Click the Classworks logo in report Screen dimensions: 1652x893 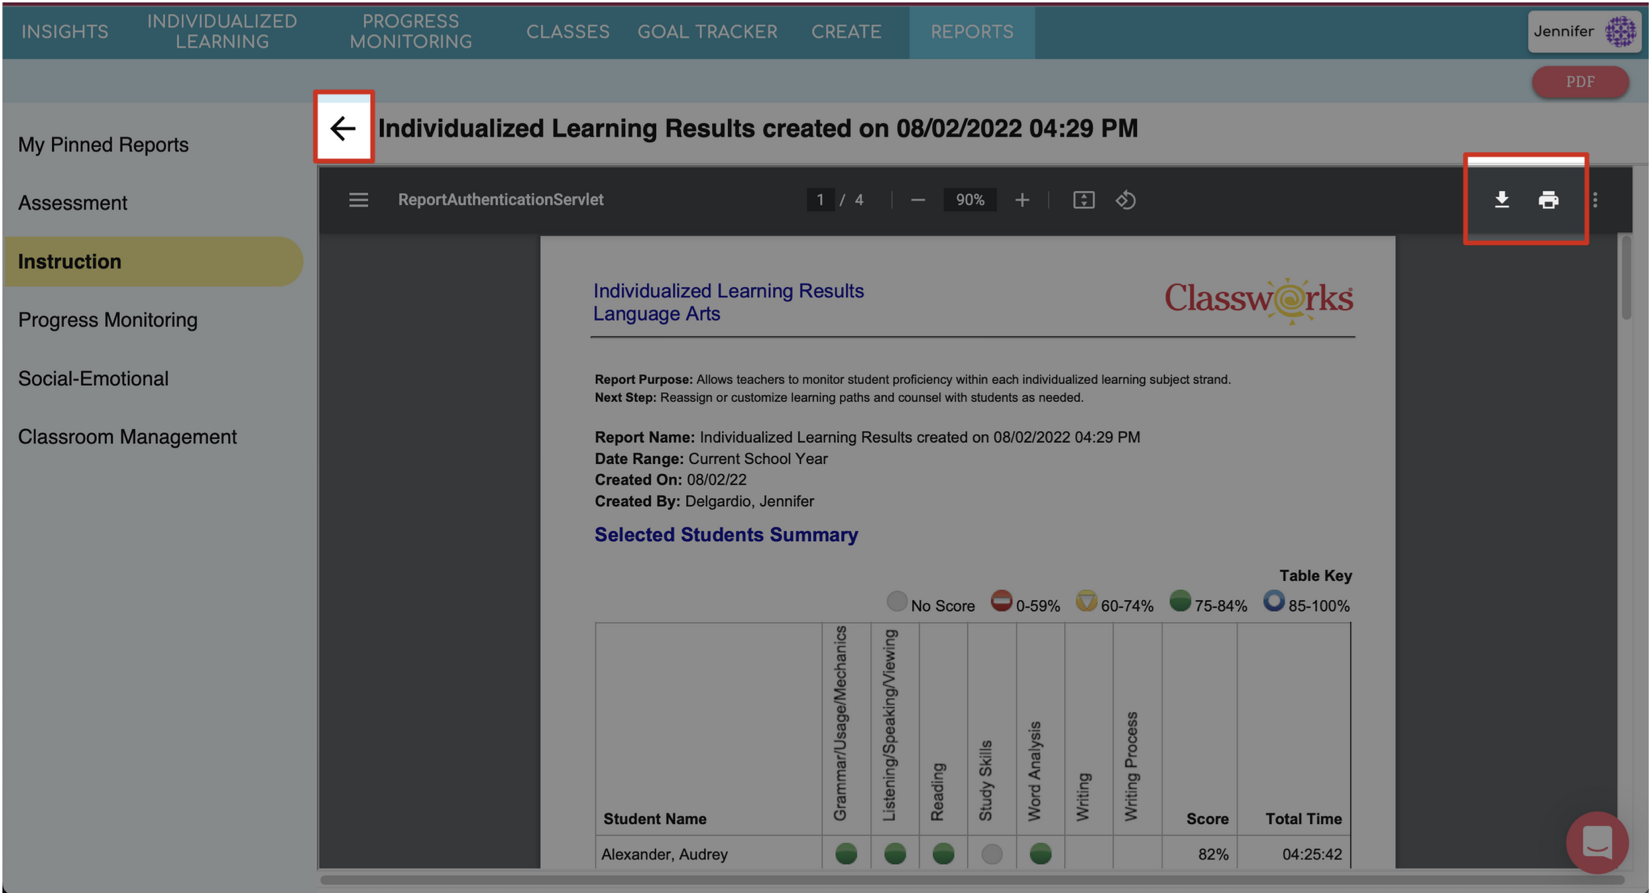click(x=1259, y=300)
